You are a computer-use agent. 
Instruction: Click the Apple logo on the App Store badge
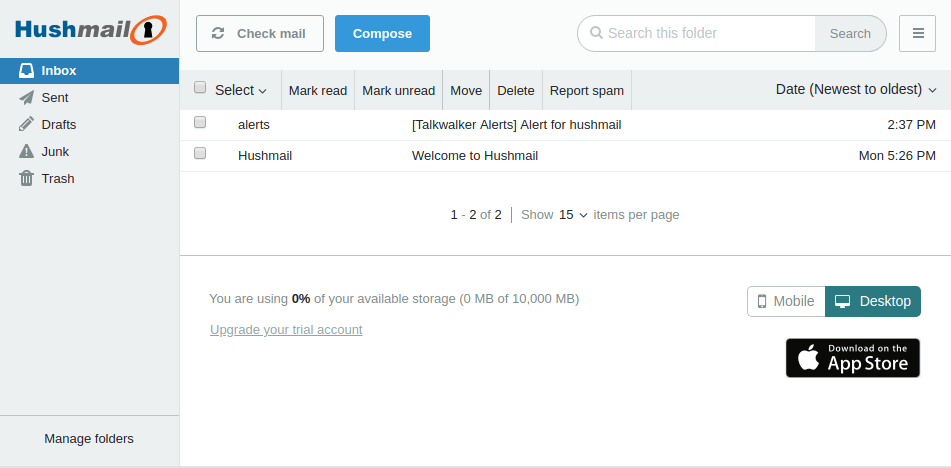(x=808, y=358)
